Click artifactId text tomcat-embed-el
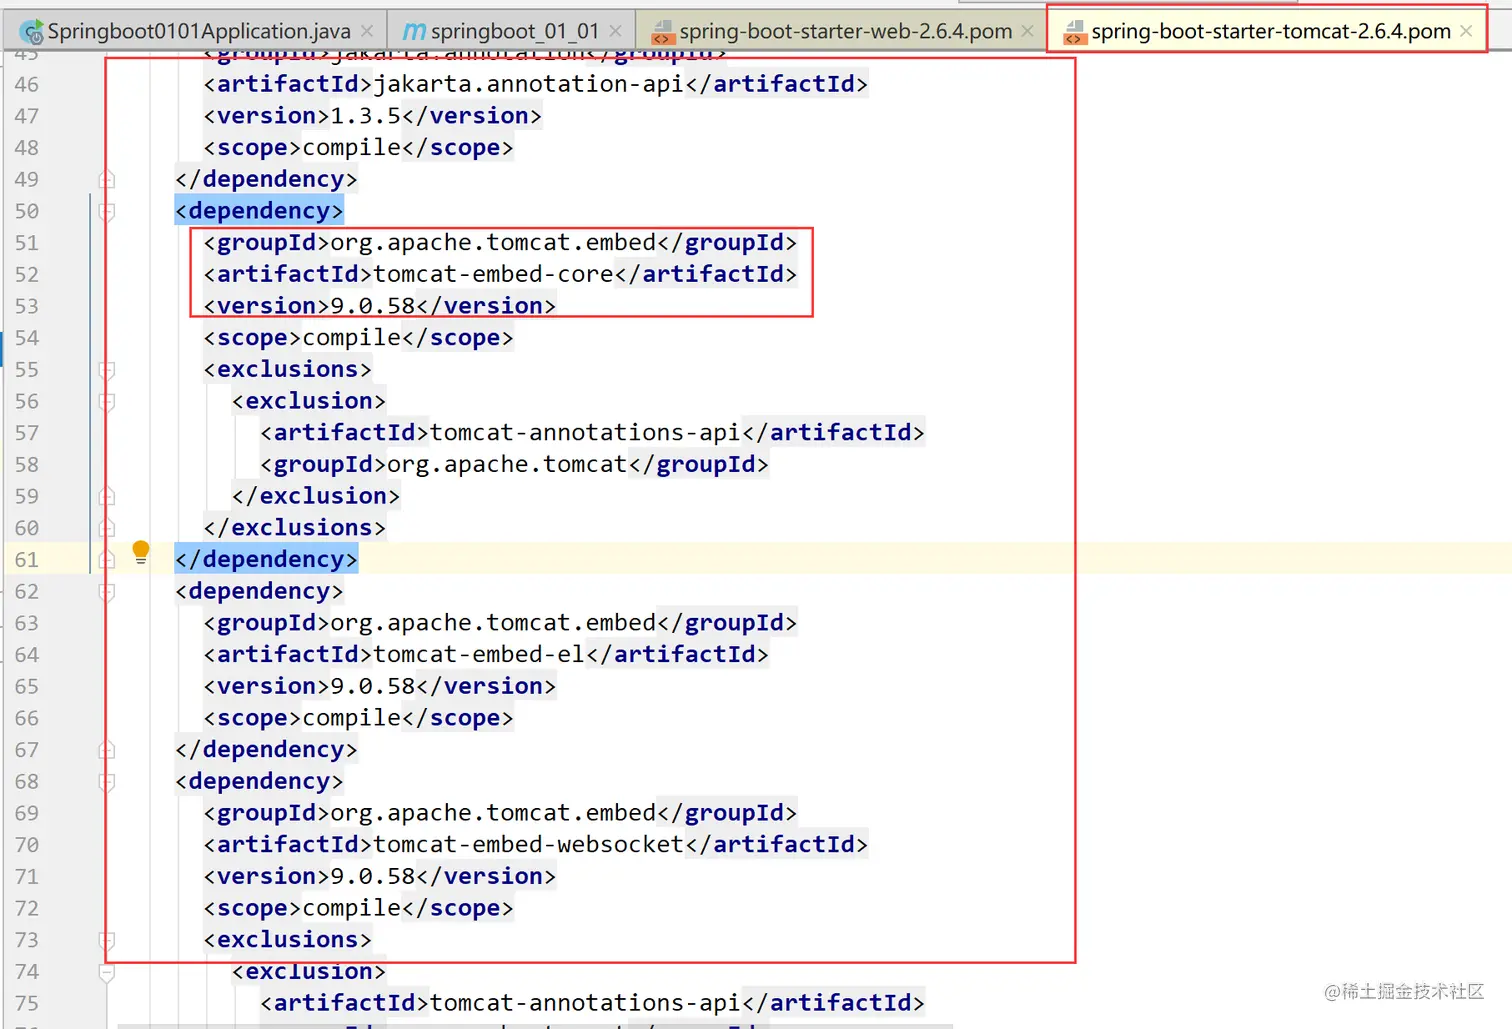Viewport: 1512px width, 1029px height. click(480, 654)
